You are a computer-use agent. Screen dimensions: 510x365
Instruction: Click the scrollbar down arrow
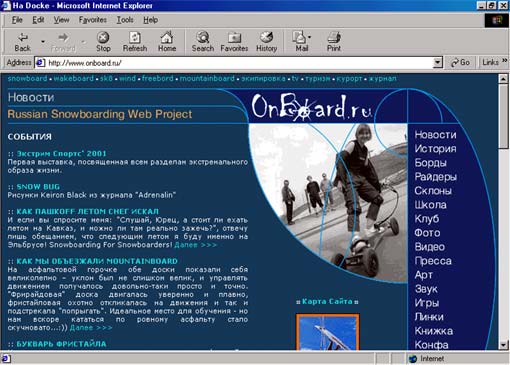(503, 345)
